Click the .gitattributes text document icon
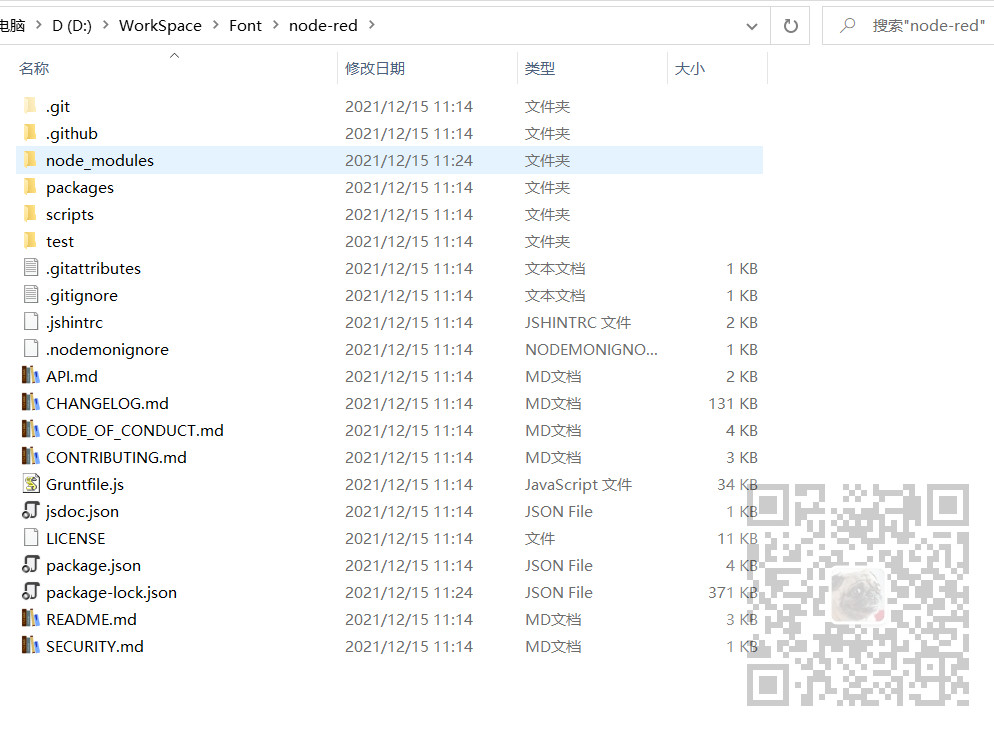994x730 pixels. coord(30,268)
